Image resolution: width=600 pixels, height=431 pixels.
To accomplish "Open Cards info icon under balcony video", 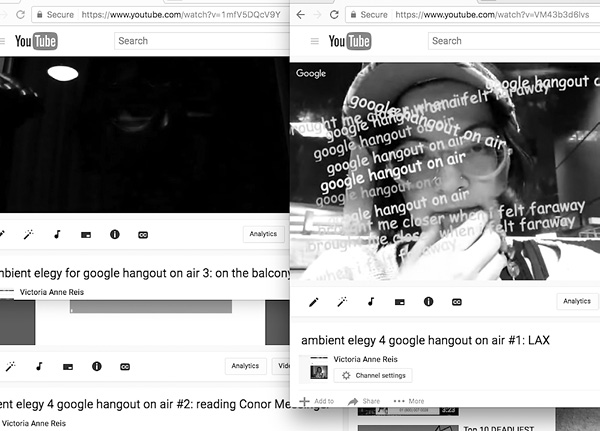I will click(x=114, y=234).
